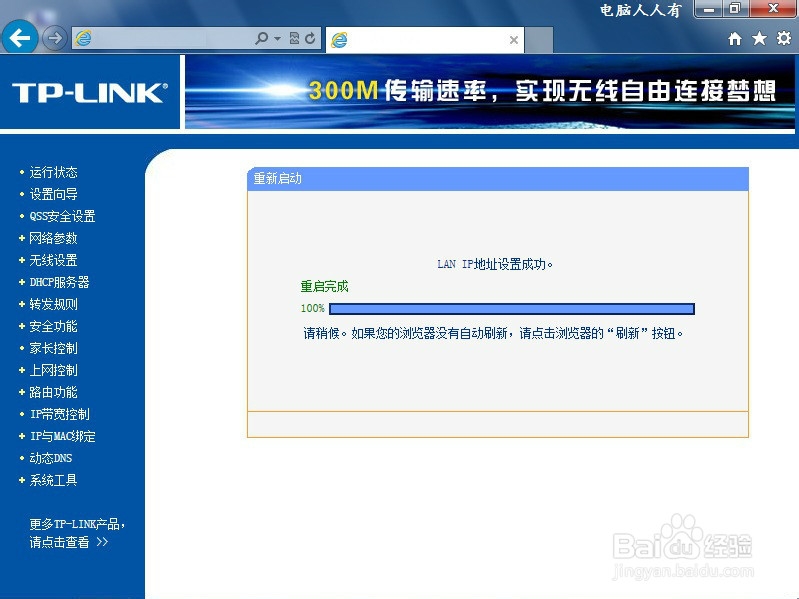Open QSS安全设置 menu item
This screenshot has height=599, width=799.
tap(62, 216)
